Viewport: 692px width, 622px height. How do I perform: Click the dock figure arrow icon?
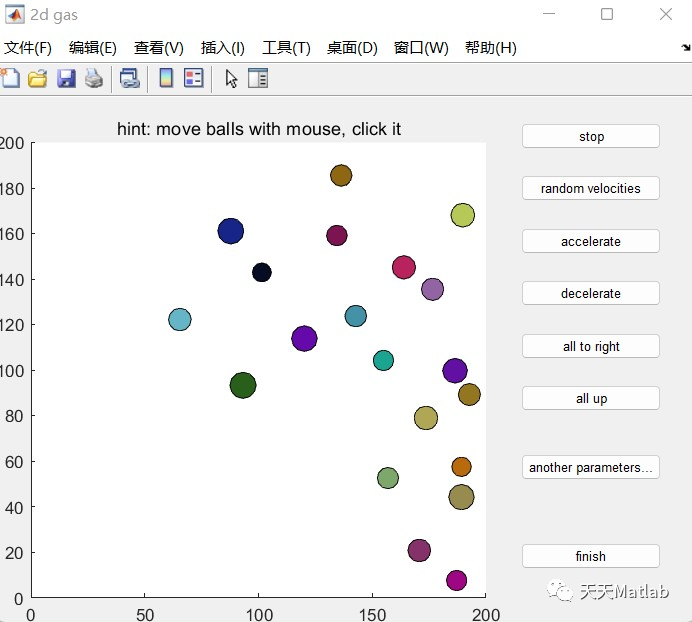(686, 47)
